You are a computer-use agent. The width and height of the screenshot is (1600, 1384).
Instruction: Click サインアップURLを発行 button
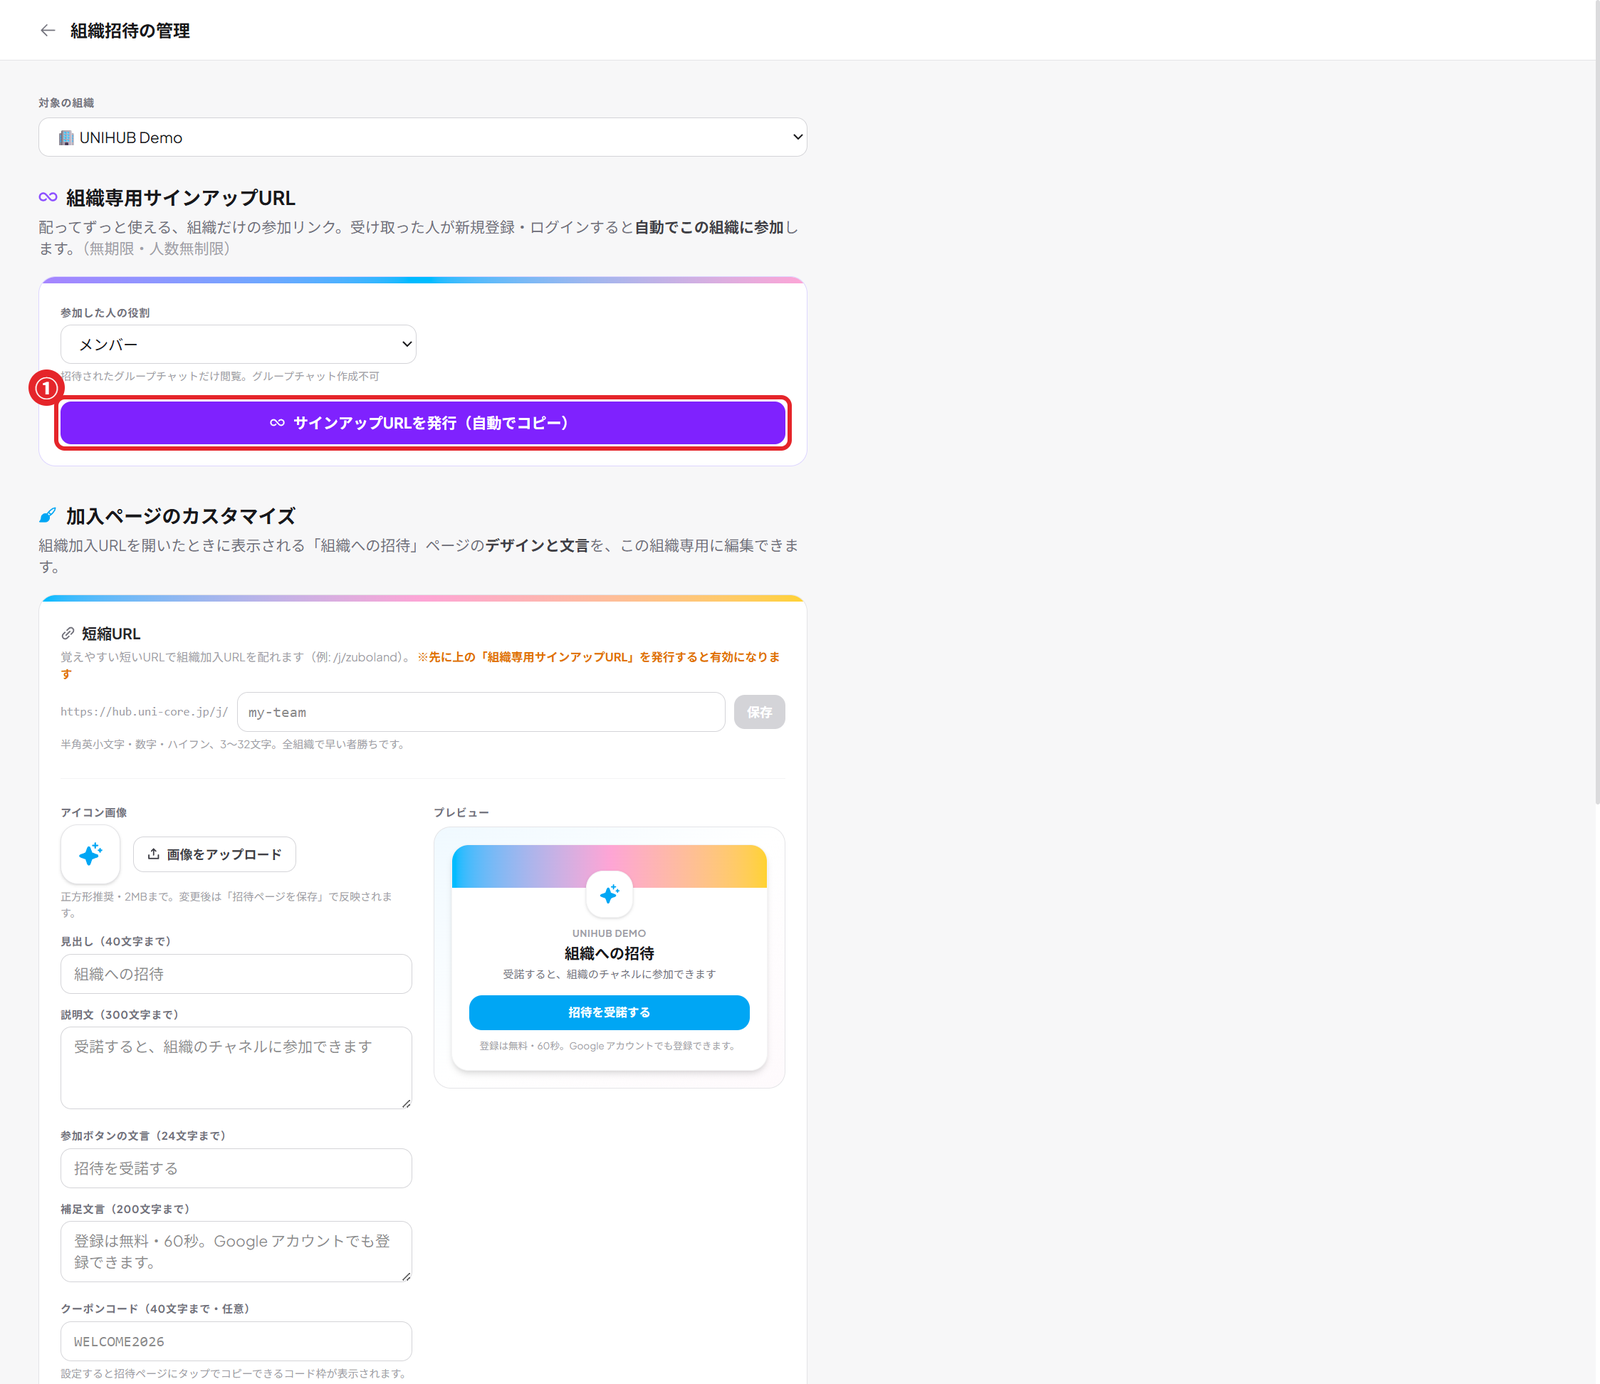(x=422, y=423)
